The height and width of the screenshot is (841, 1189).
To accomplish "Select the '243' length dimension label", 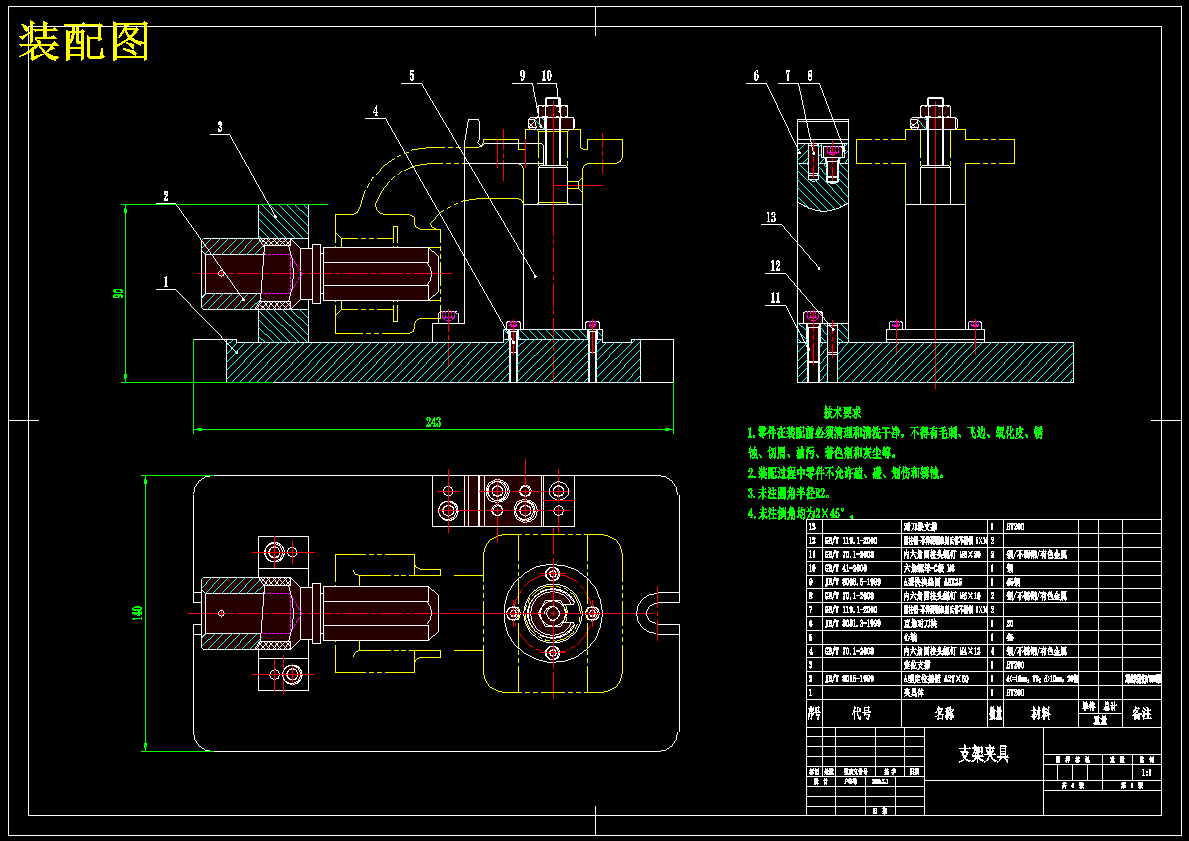I will click(x=433, y=422).
